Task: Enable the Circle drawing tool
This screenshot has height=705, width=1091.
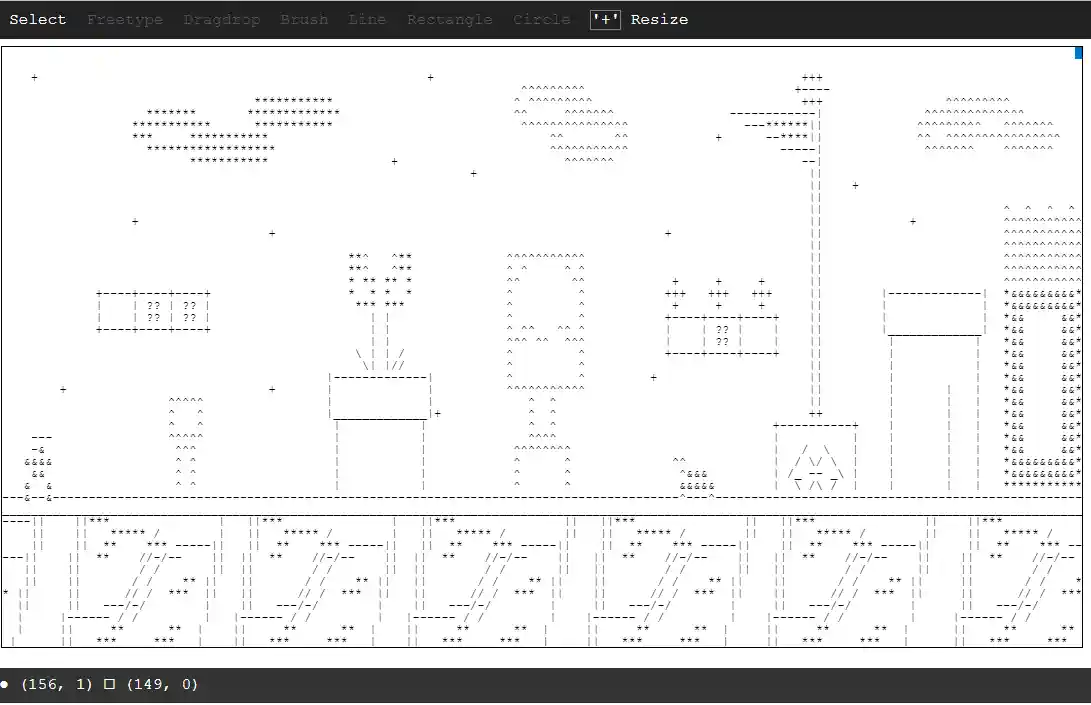Action: (x=541, y=19)
